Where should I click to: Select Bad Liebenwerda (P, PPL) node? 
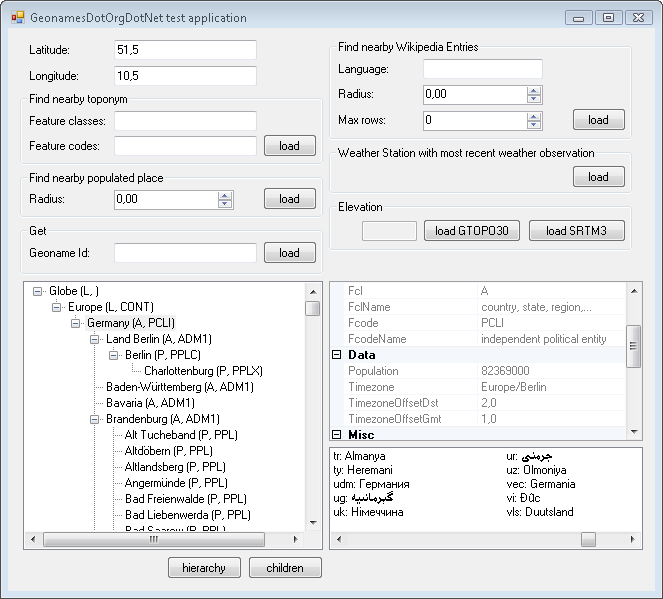(x=188, y=515)
